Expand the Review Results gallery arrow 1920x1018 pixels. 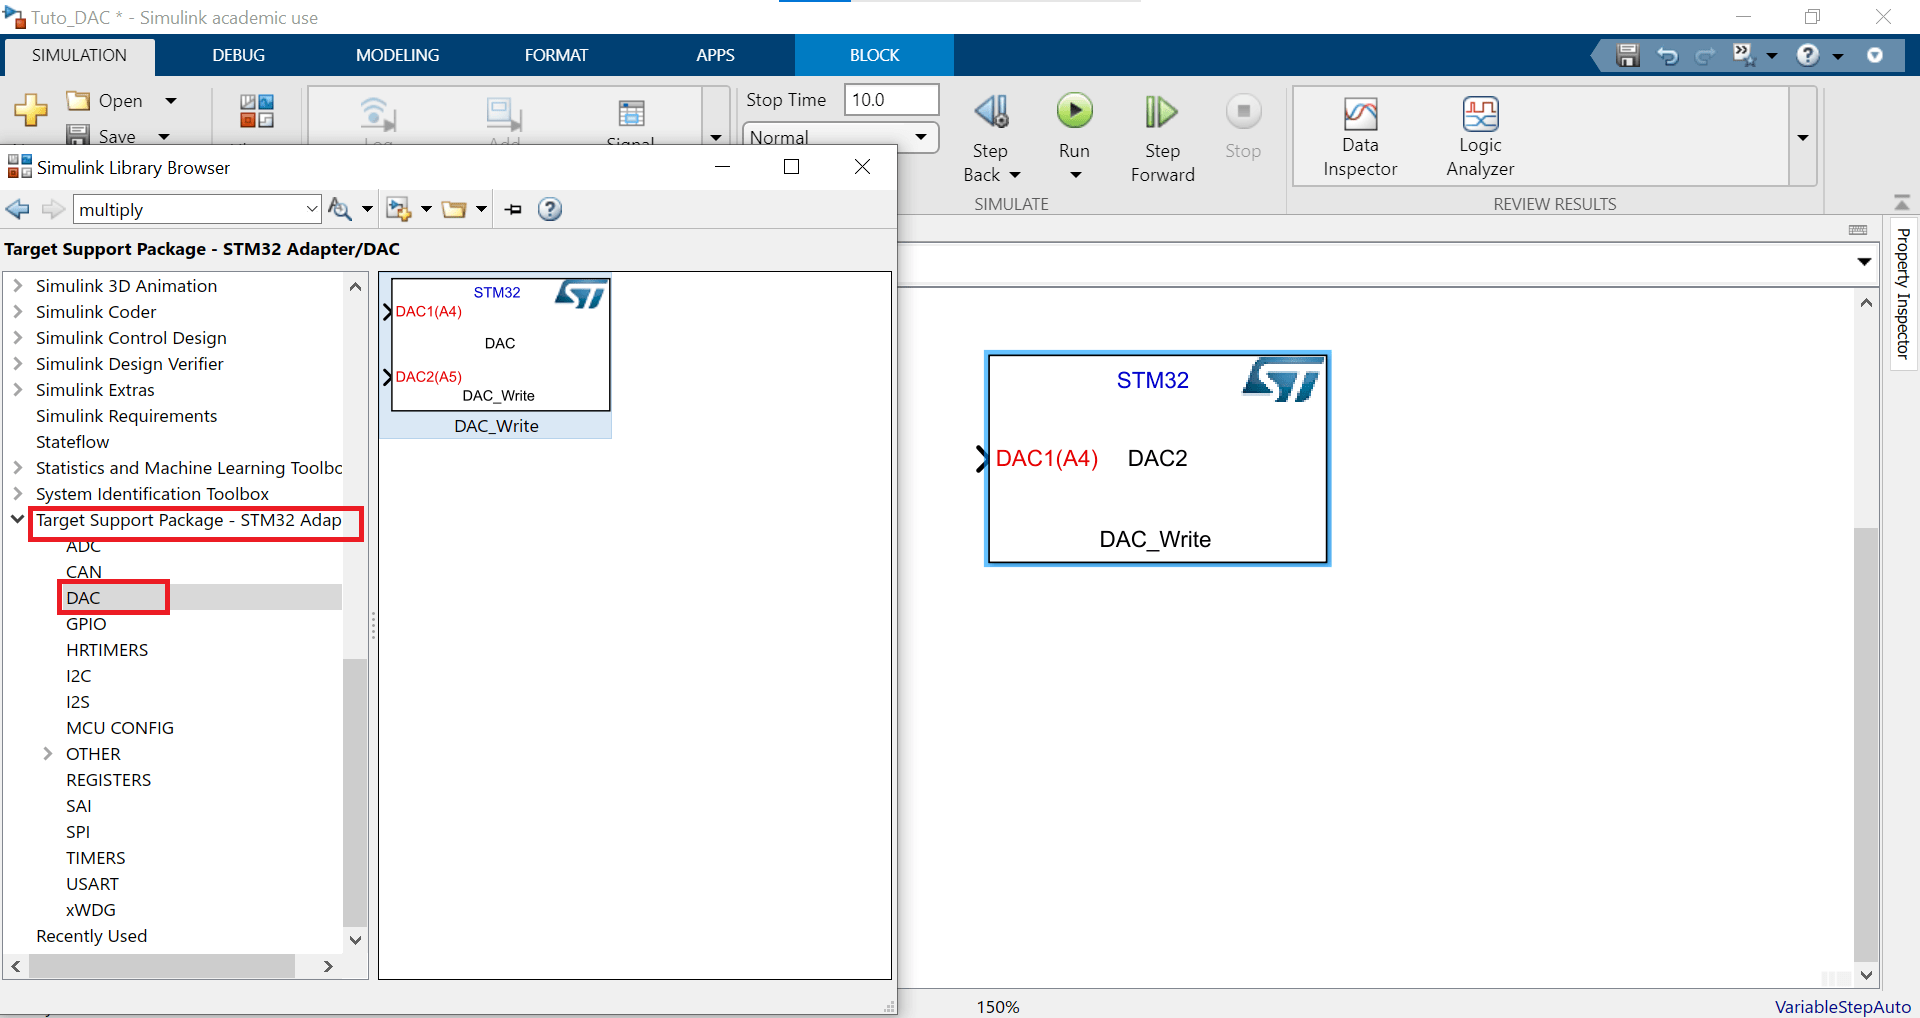1803,138
